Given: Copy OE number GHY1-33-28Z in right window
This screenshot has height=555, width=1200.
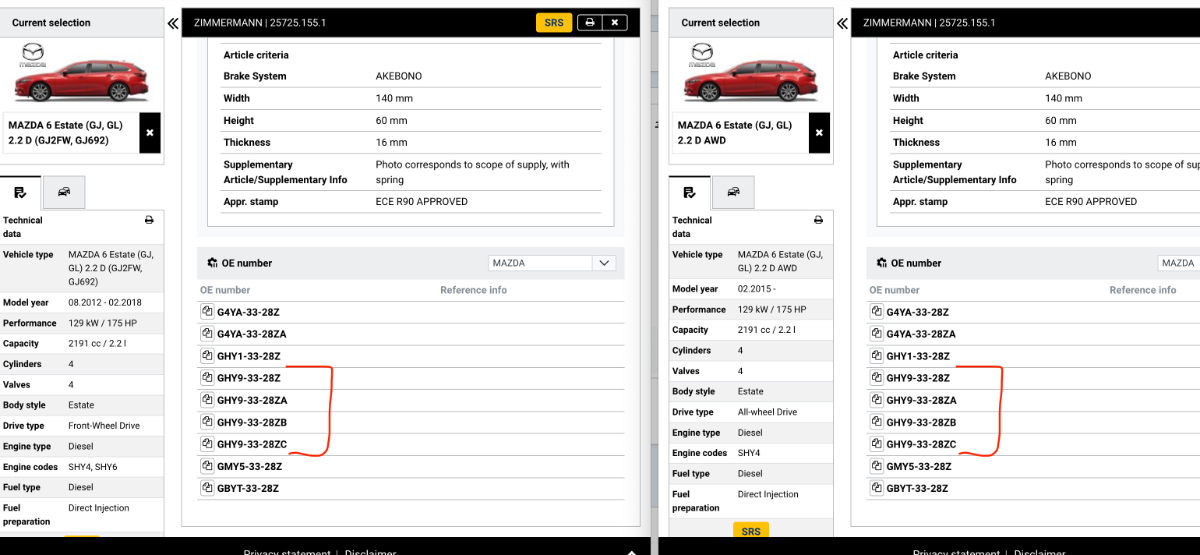Looking at the screenshot, I should point(877,356).
